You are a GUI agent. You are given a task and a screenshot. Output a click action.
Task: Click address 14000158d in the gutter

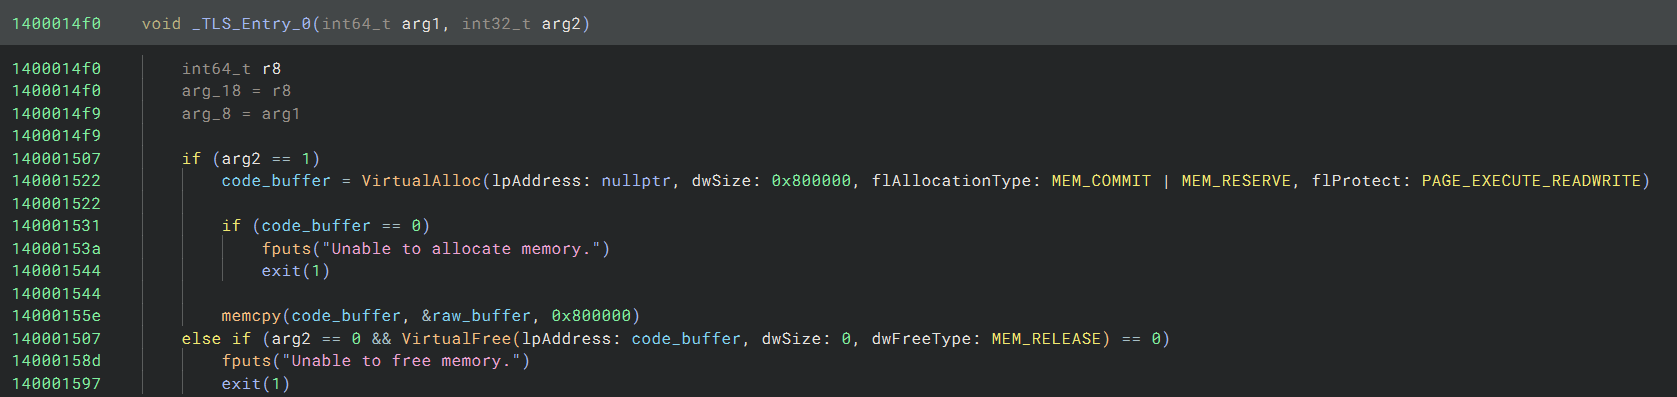pos(56,361)
